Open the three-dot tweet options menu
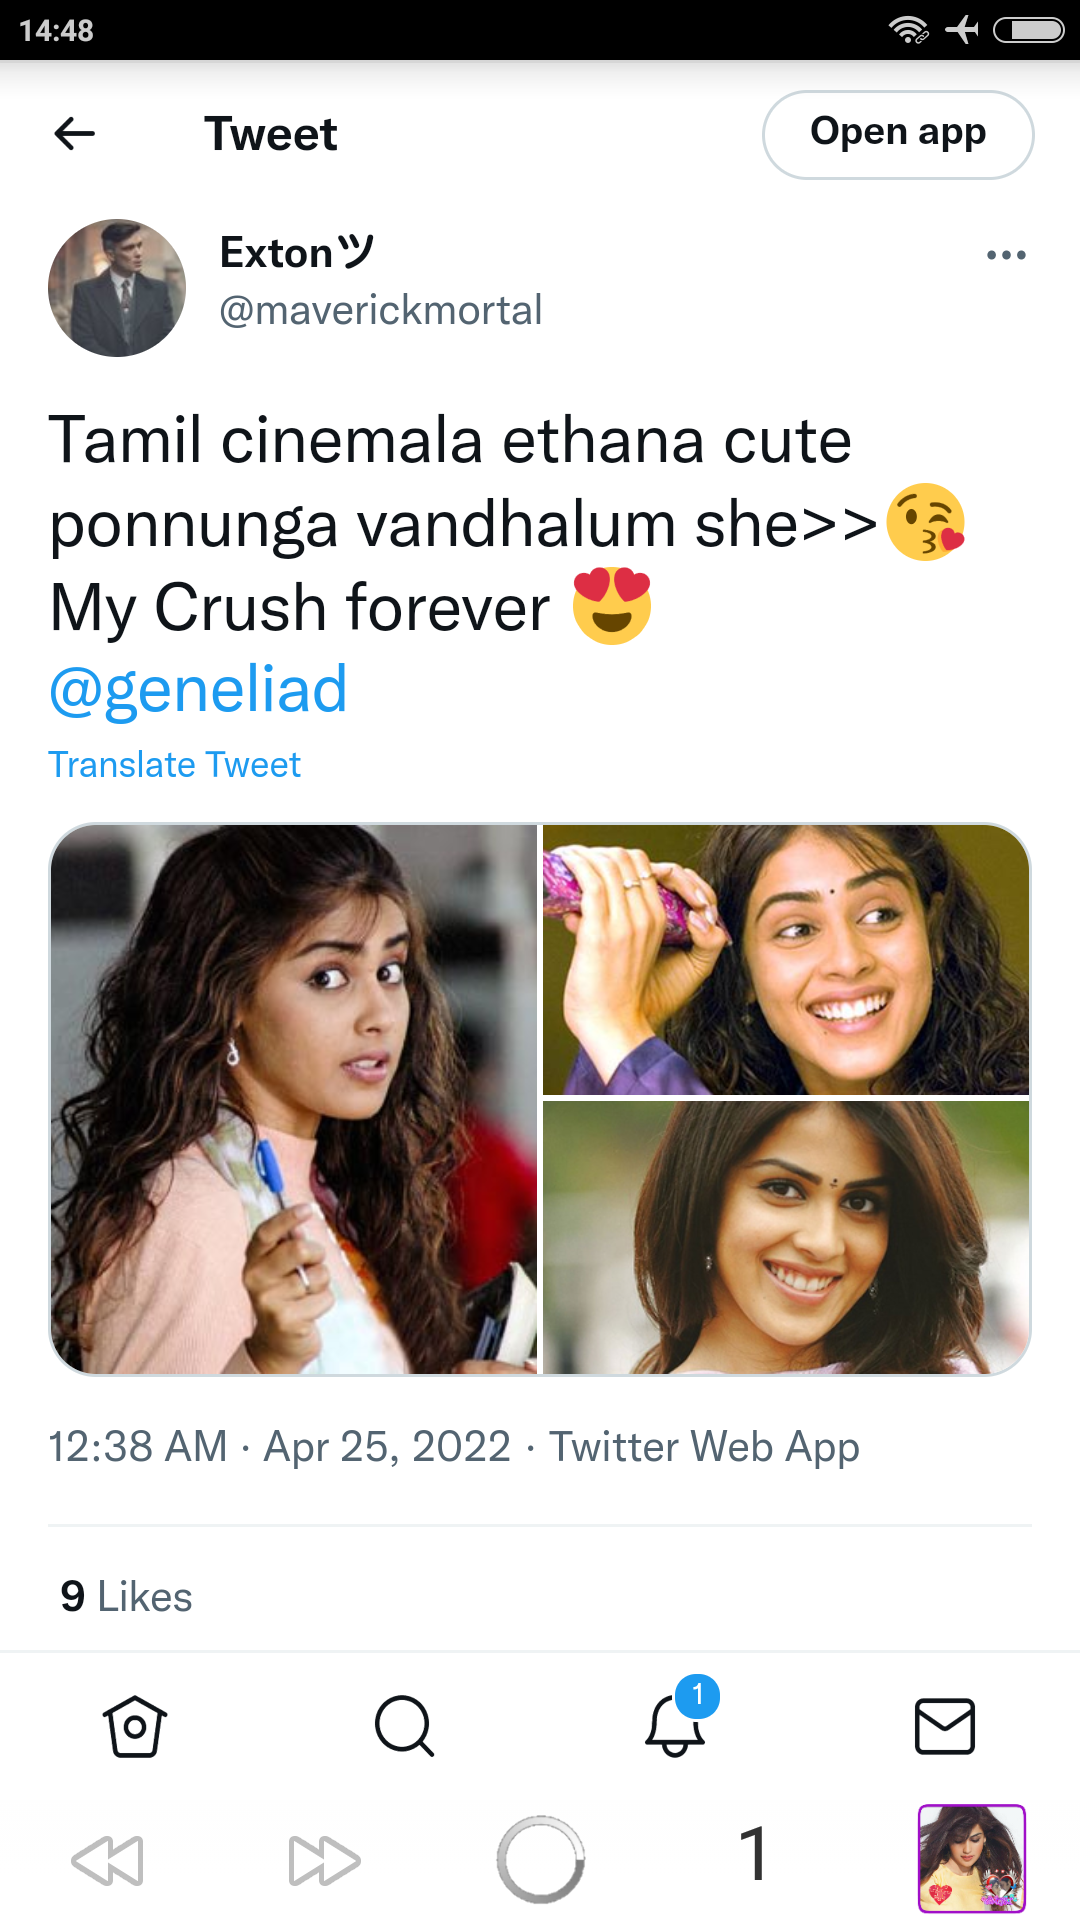The image size is (1080, 1920). tap(1005, 255)
